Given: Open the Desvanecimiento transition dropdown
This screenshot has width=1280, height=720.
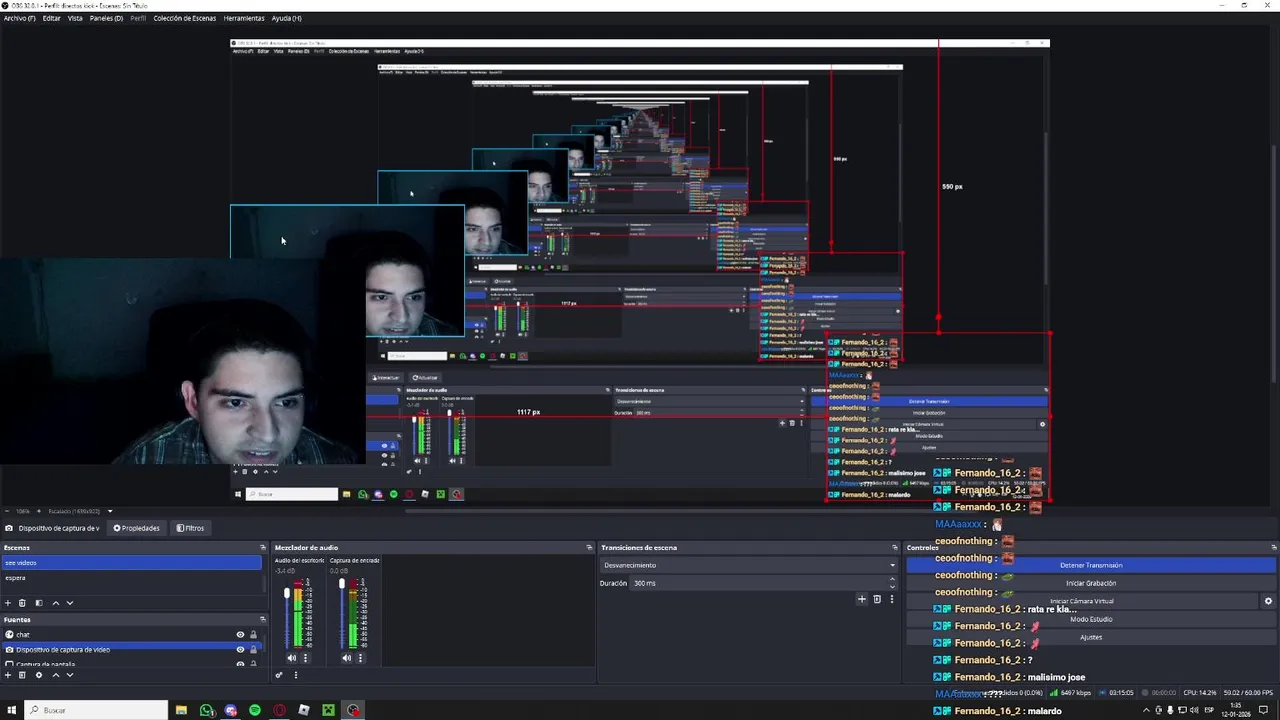Looking at the screenshot, I should pyautogui.click(x=748, y=565).
